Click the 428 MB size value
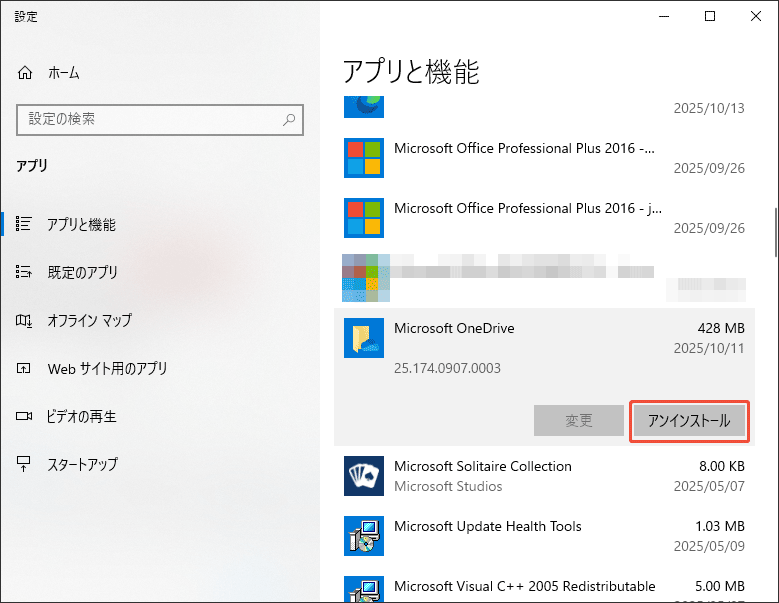Screen dimensions: 779x603 [721, 328]
